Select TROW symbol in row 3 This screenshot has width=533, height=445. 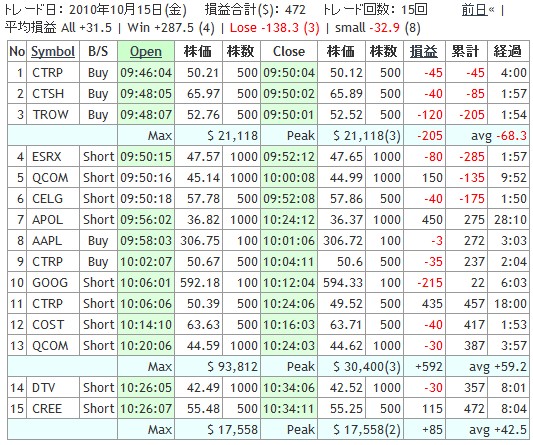coord(50,115)
